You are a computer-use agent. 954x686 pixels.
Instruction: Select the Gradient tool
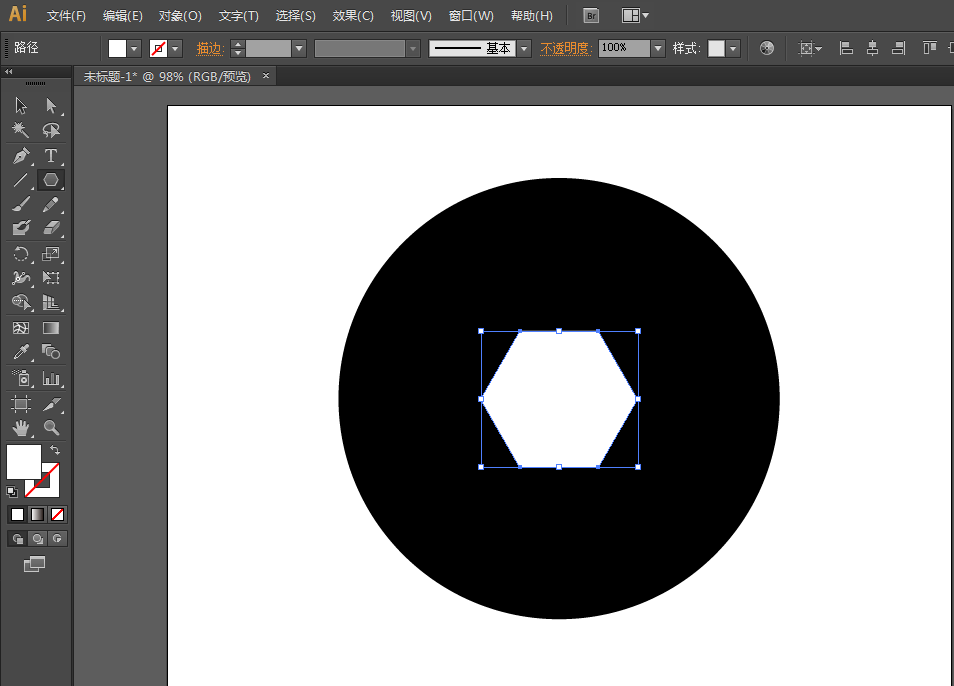coord(52,326)
